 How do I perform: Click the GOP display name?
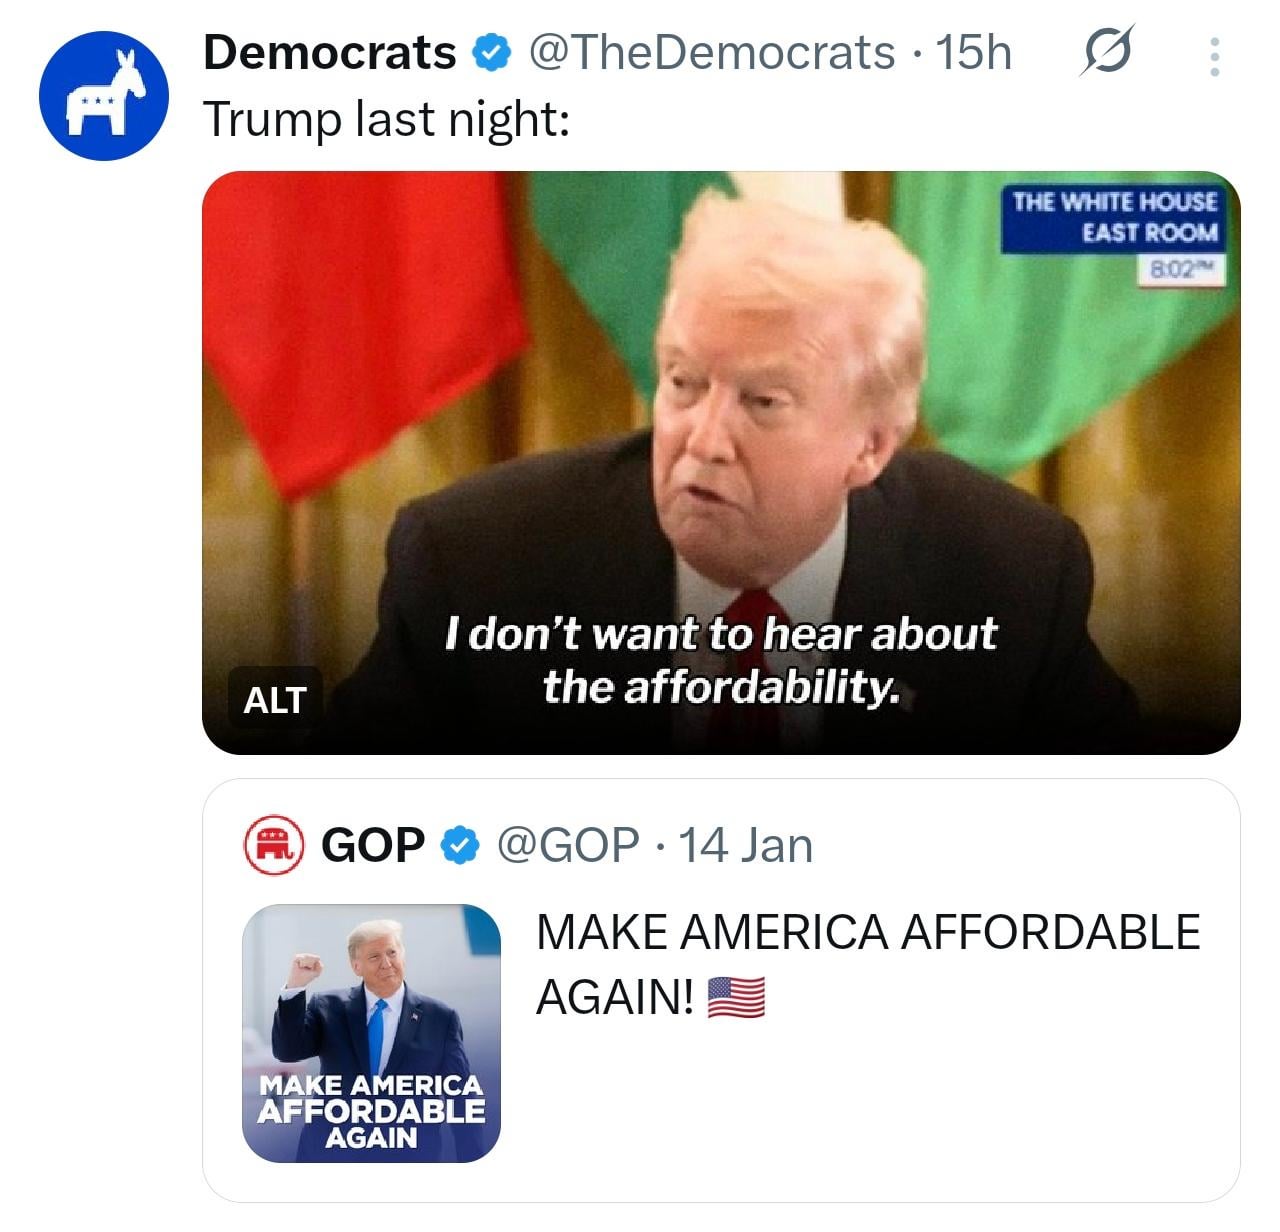point(372,846)
